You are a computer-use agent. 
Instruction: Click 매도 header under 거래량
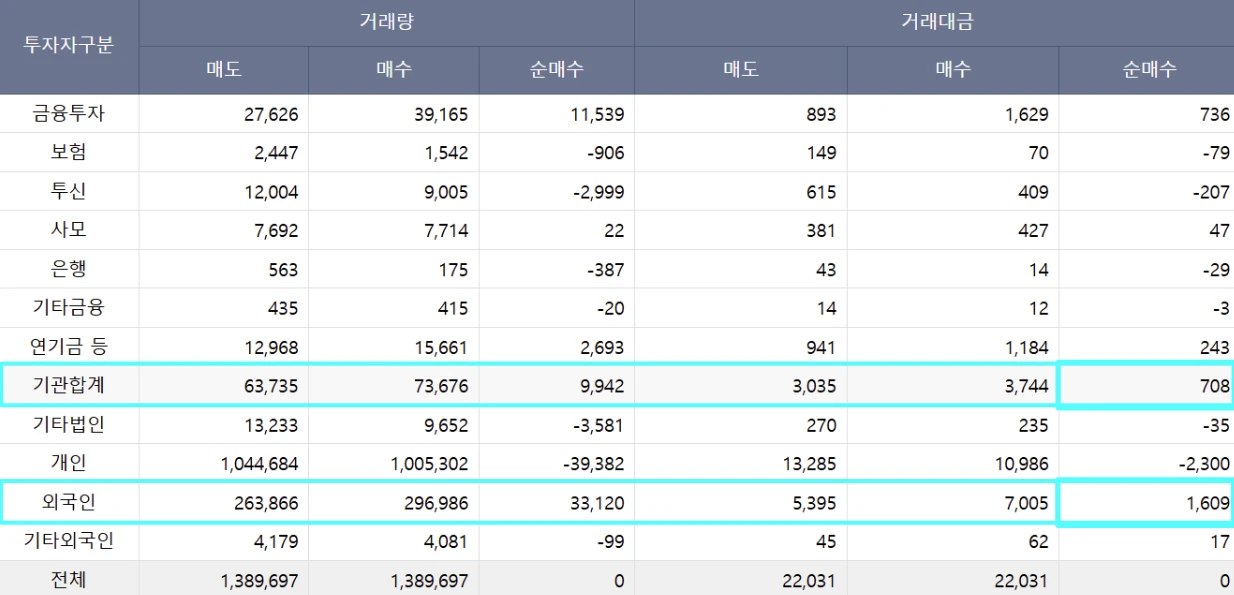pyautogui.click(x=223, y=70)
